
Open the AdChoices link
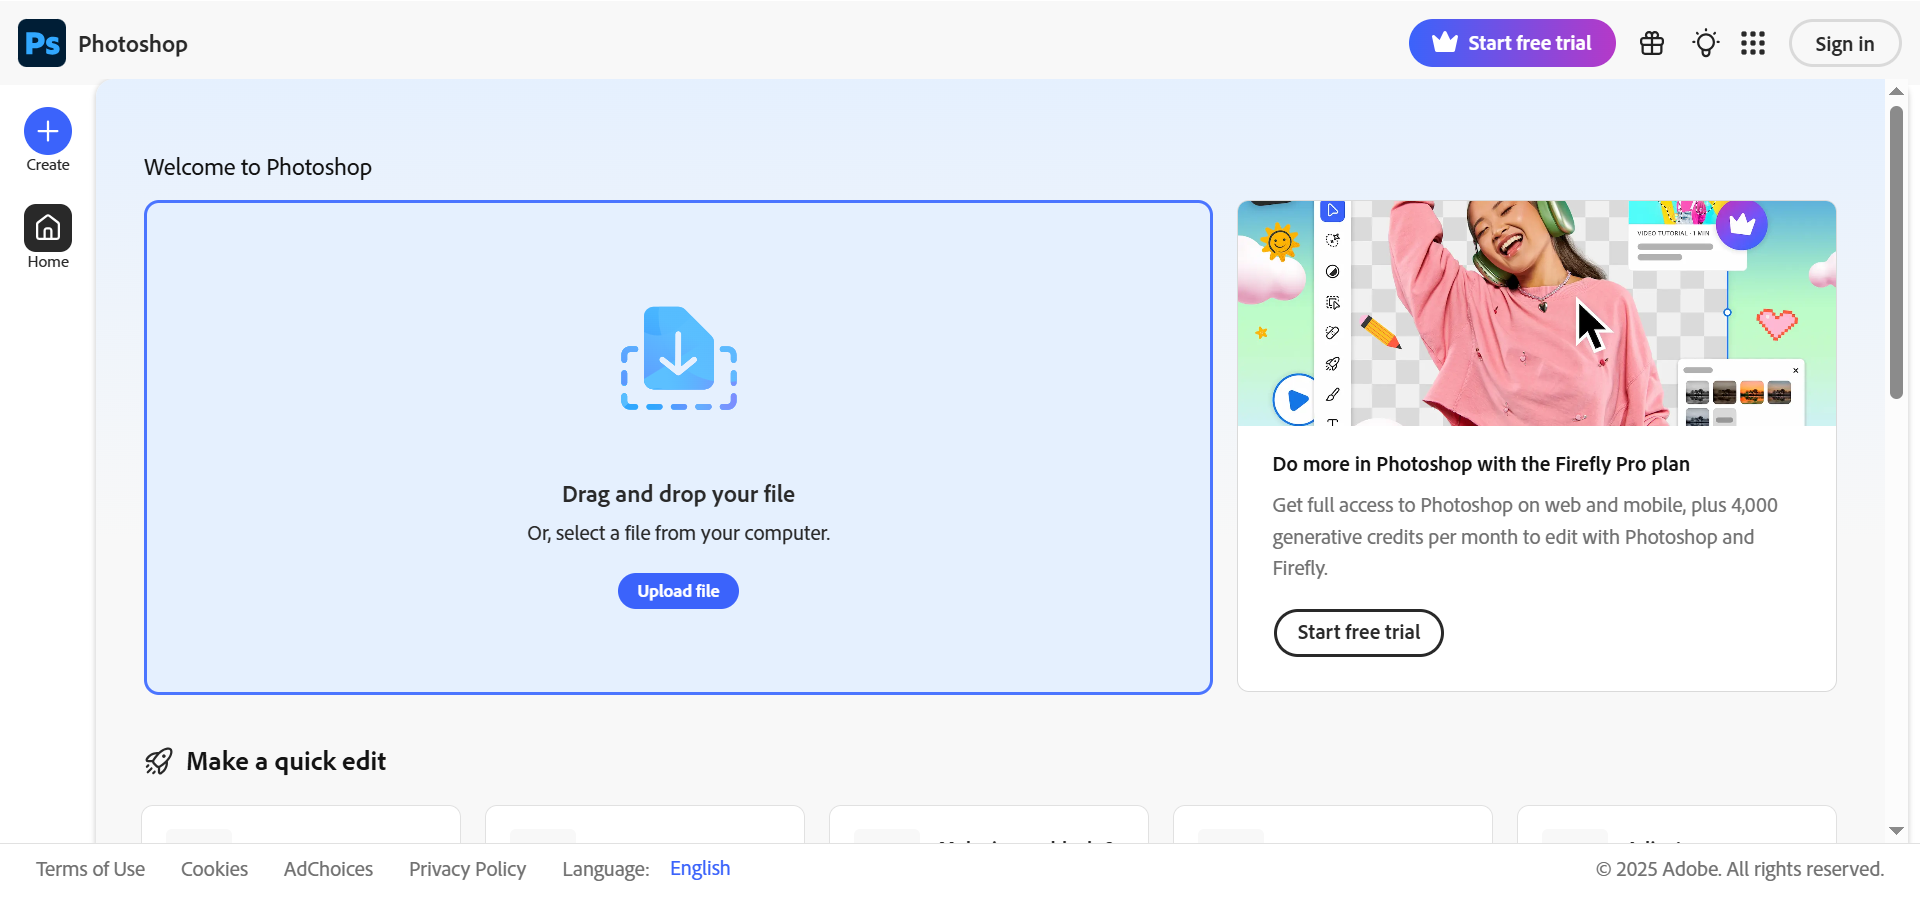(x=328, y=869)
